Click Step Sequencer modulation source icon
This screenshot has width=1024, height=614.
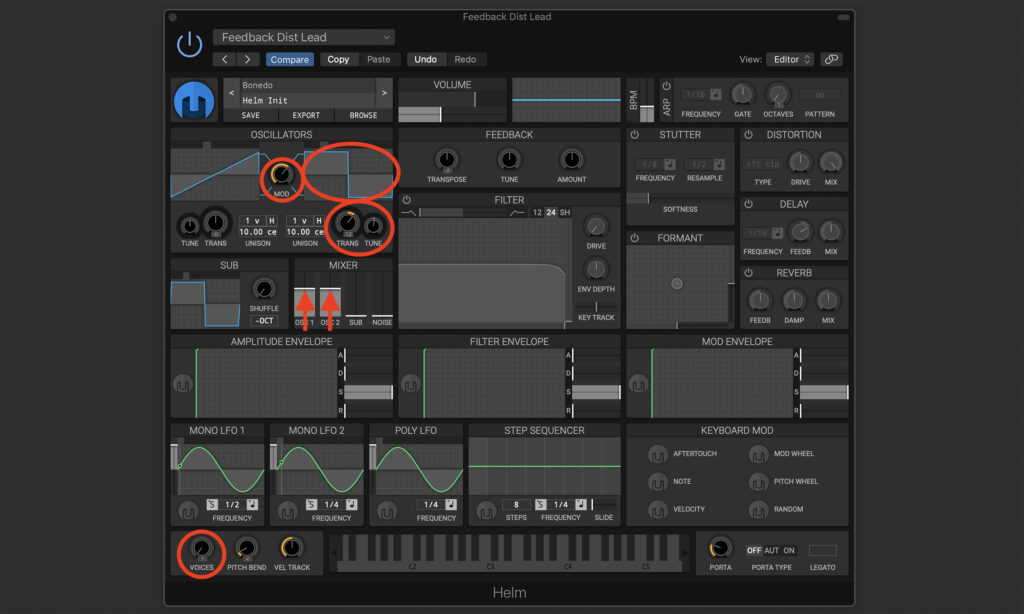(486, 511)
